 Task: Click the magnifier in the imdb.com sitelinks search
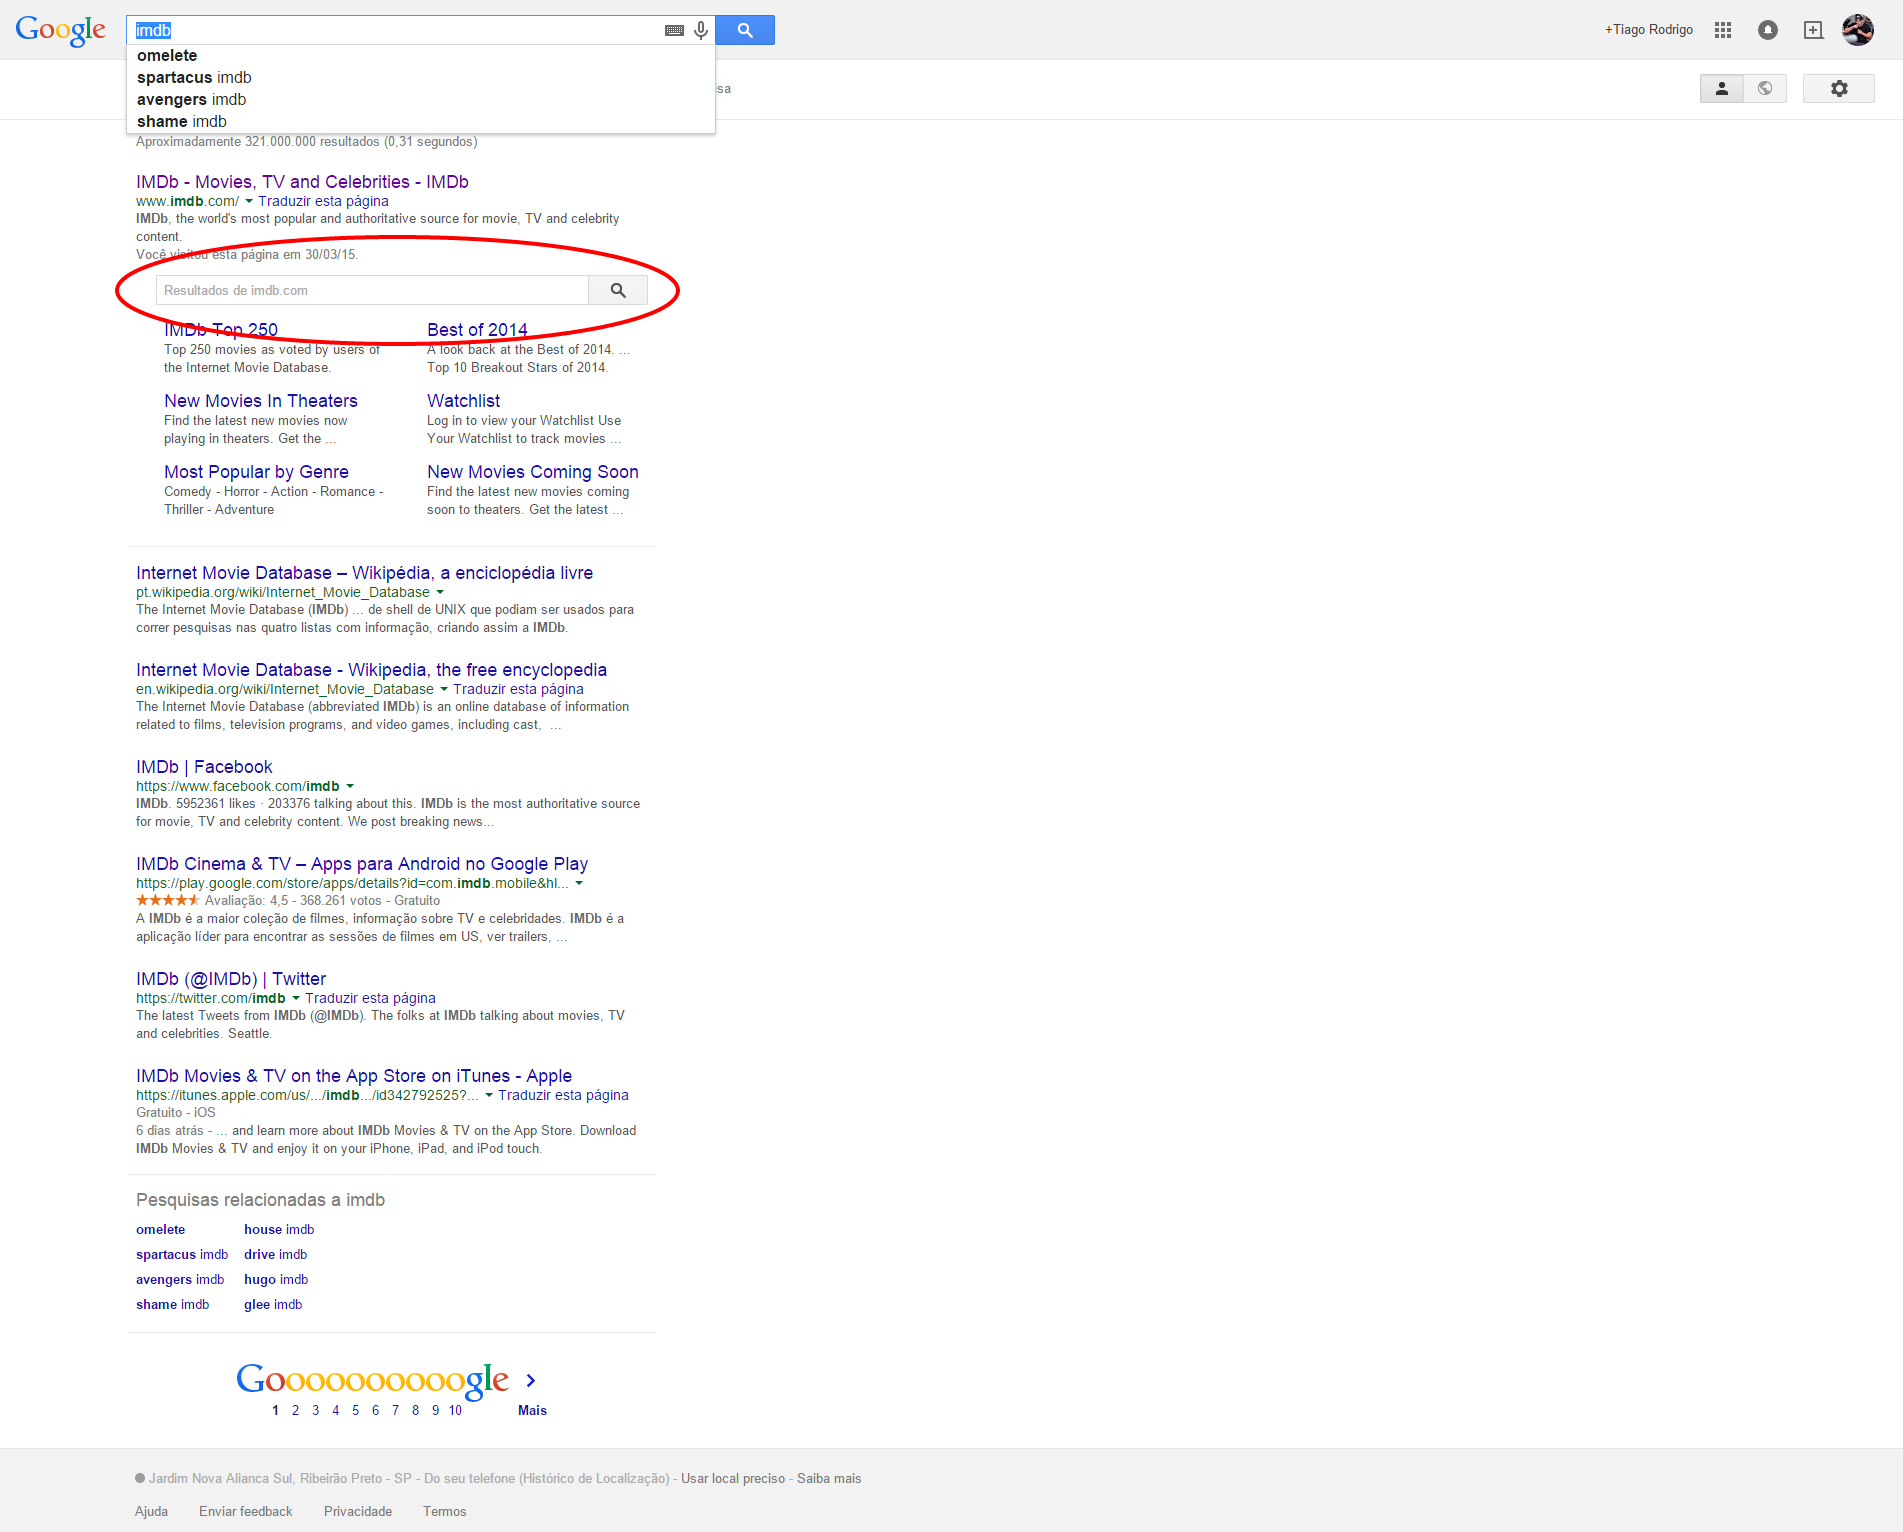click(x=618, y=290)
